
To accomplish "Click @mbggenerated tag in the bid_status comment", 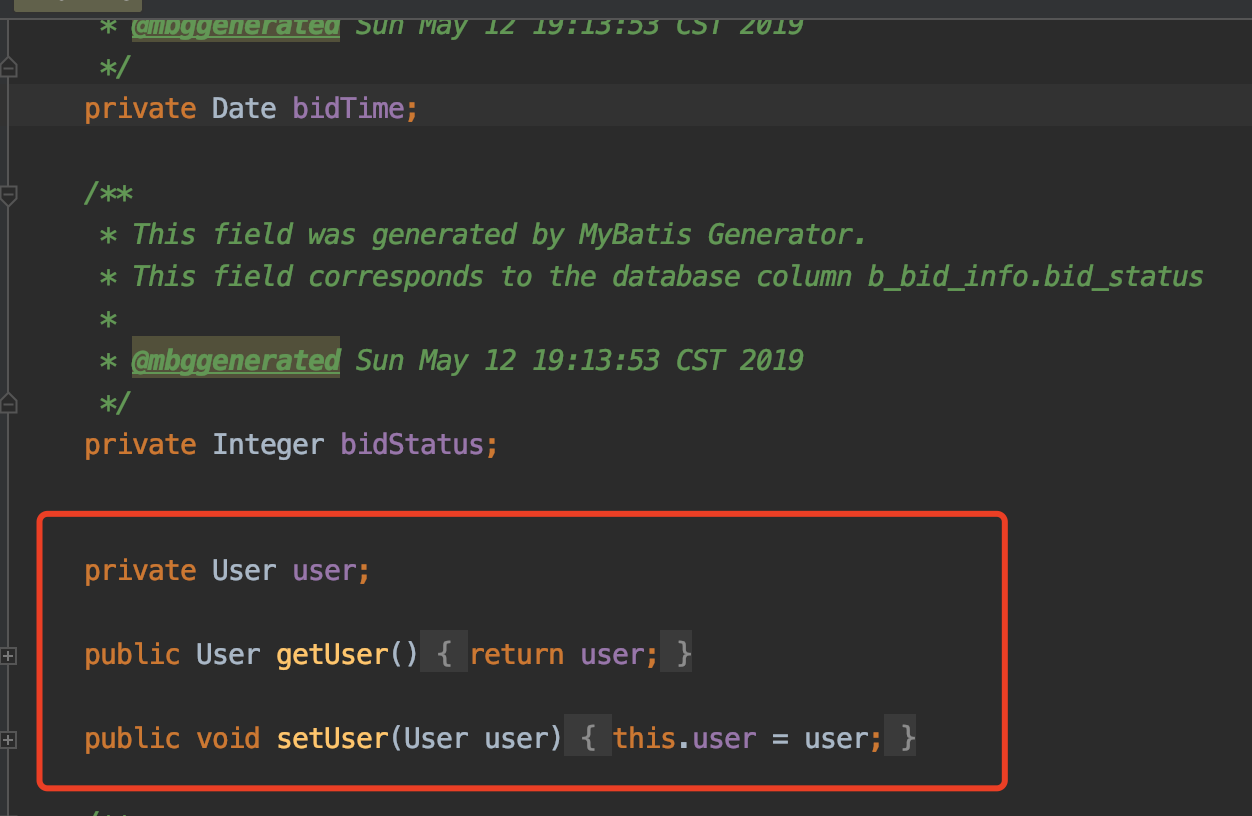I will 236,360.
